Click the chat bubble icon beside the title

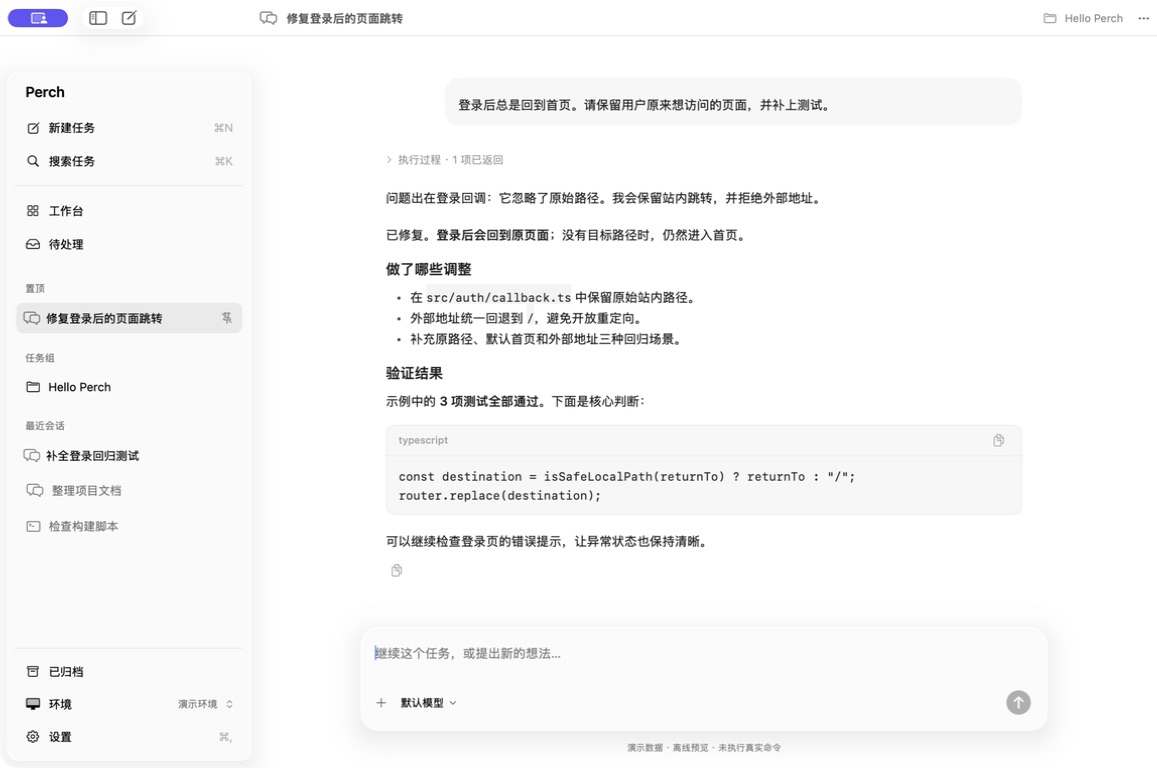click(269, 18)
